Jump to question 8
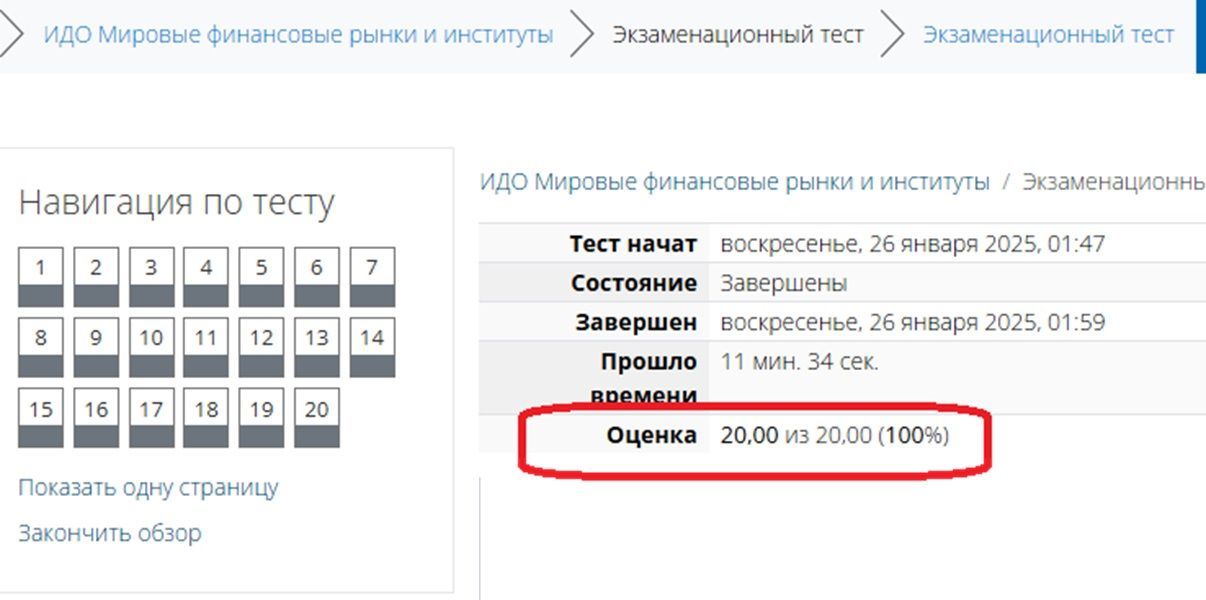Viewport: 1206px width, 600px height. tap(41, 348)
